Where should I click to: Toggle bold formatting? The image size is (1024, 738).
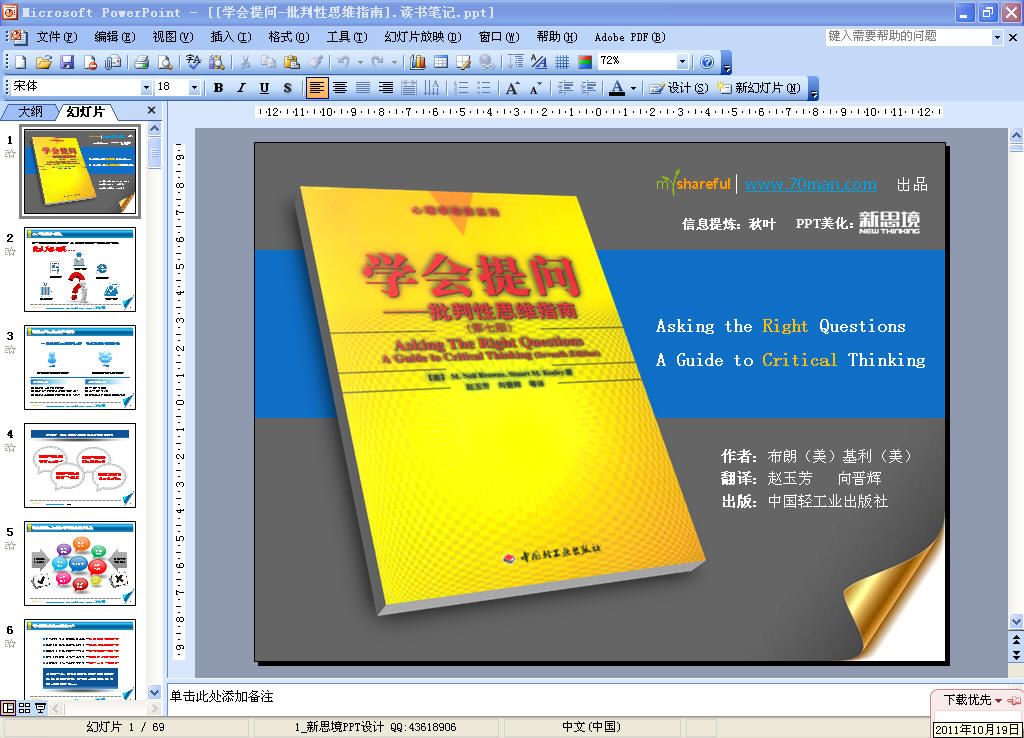pos(218,88)
